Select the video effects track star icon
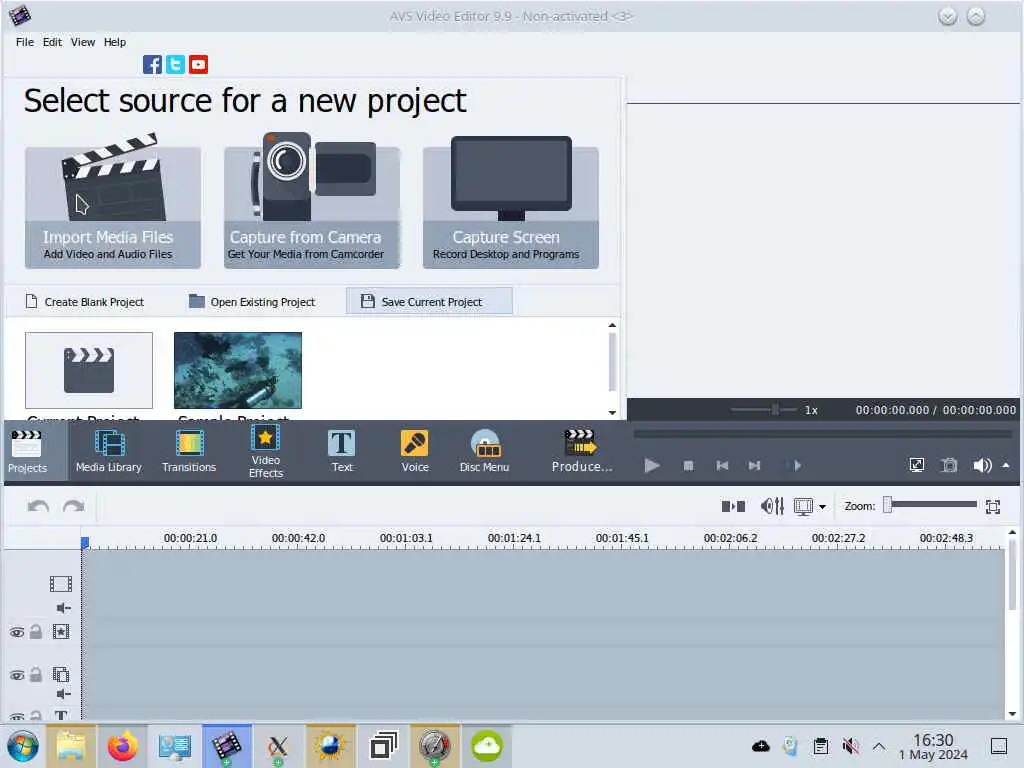The height and width of the screenshot is (768, 1024). tap(61, 632)
